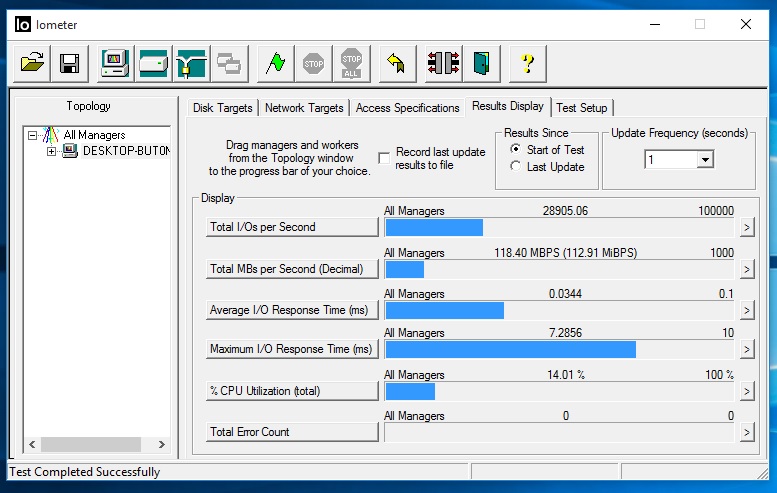This screenshot has height=493, width=777.
Task: Disconnect selected worker or manager icon
Action: click(x=443, y=63)
